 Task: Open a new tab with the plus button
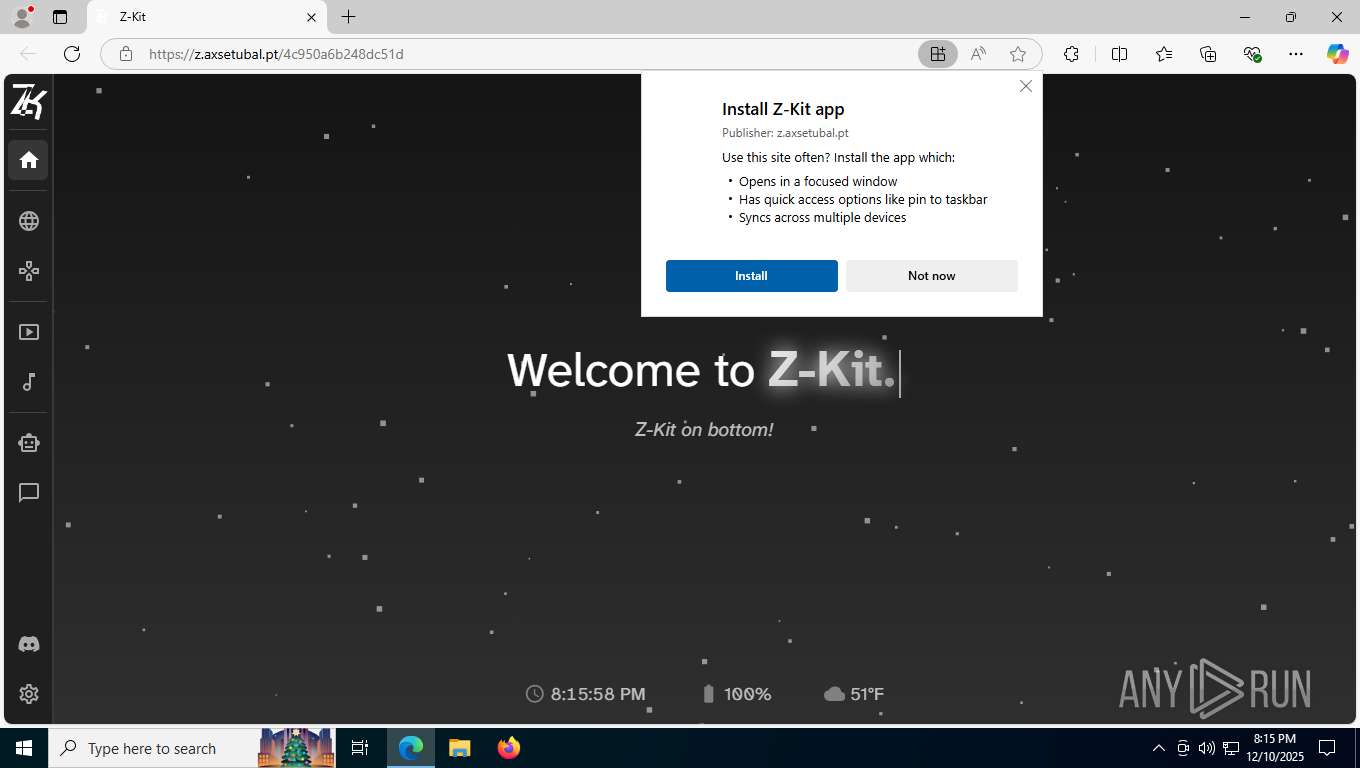pos(348,17)
